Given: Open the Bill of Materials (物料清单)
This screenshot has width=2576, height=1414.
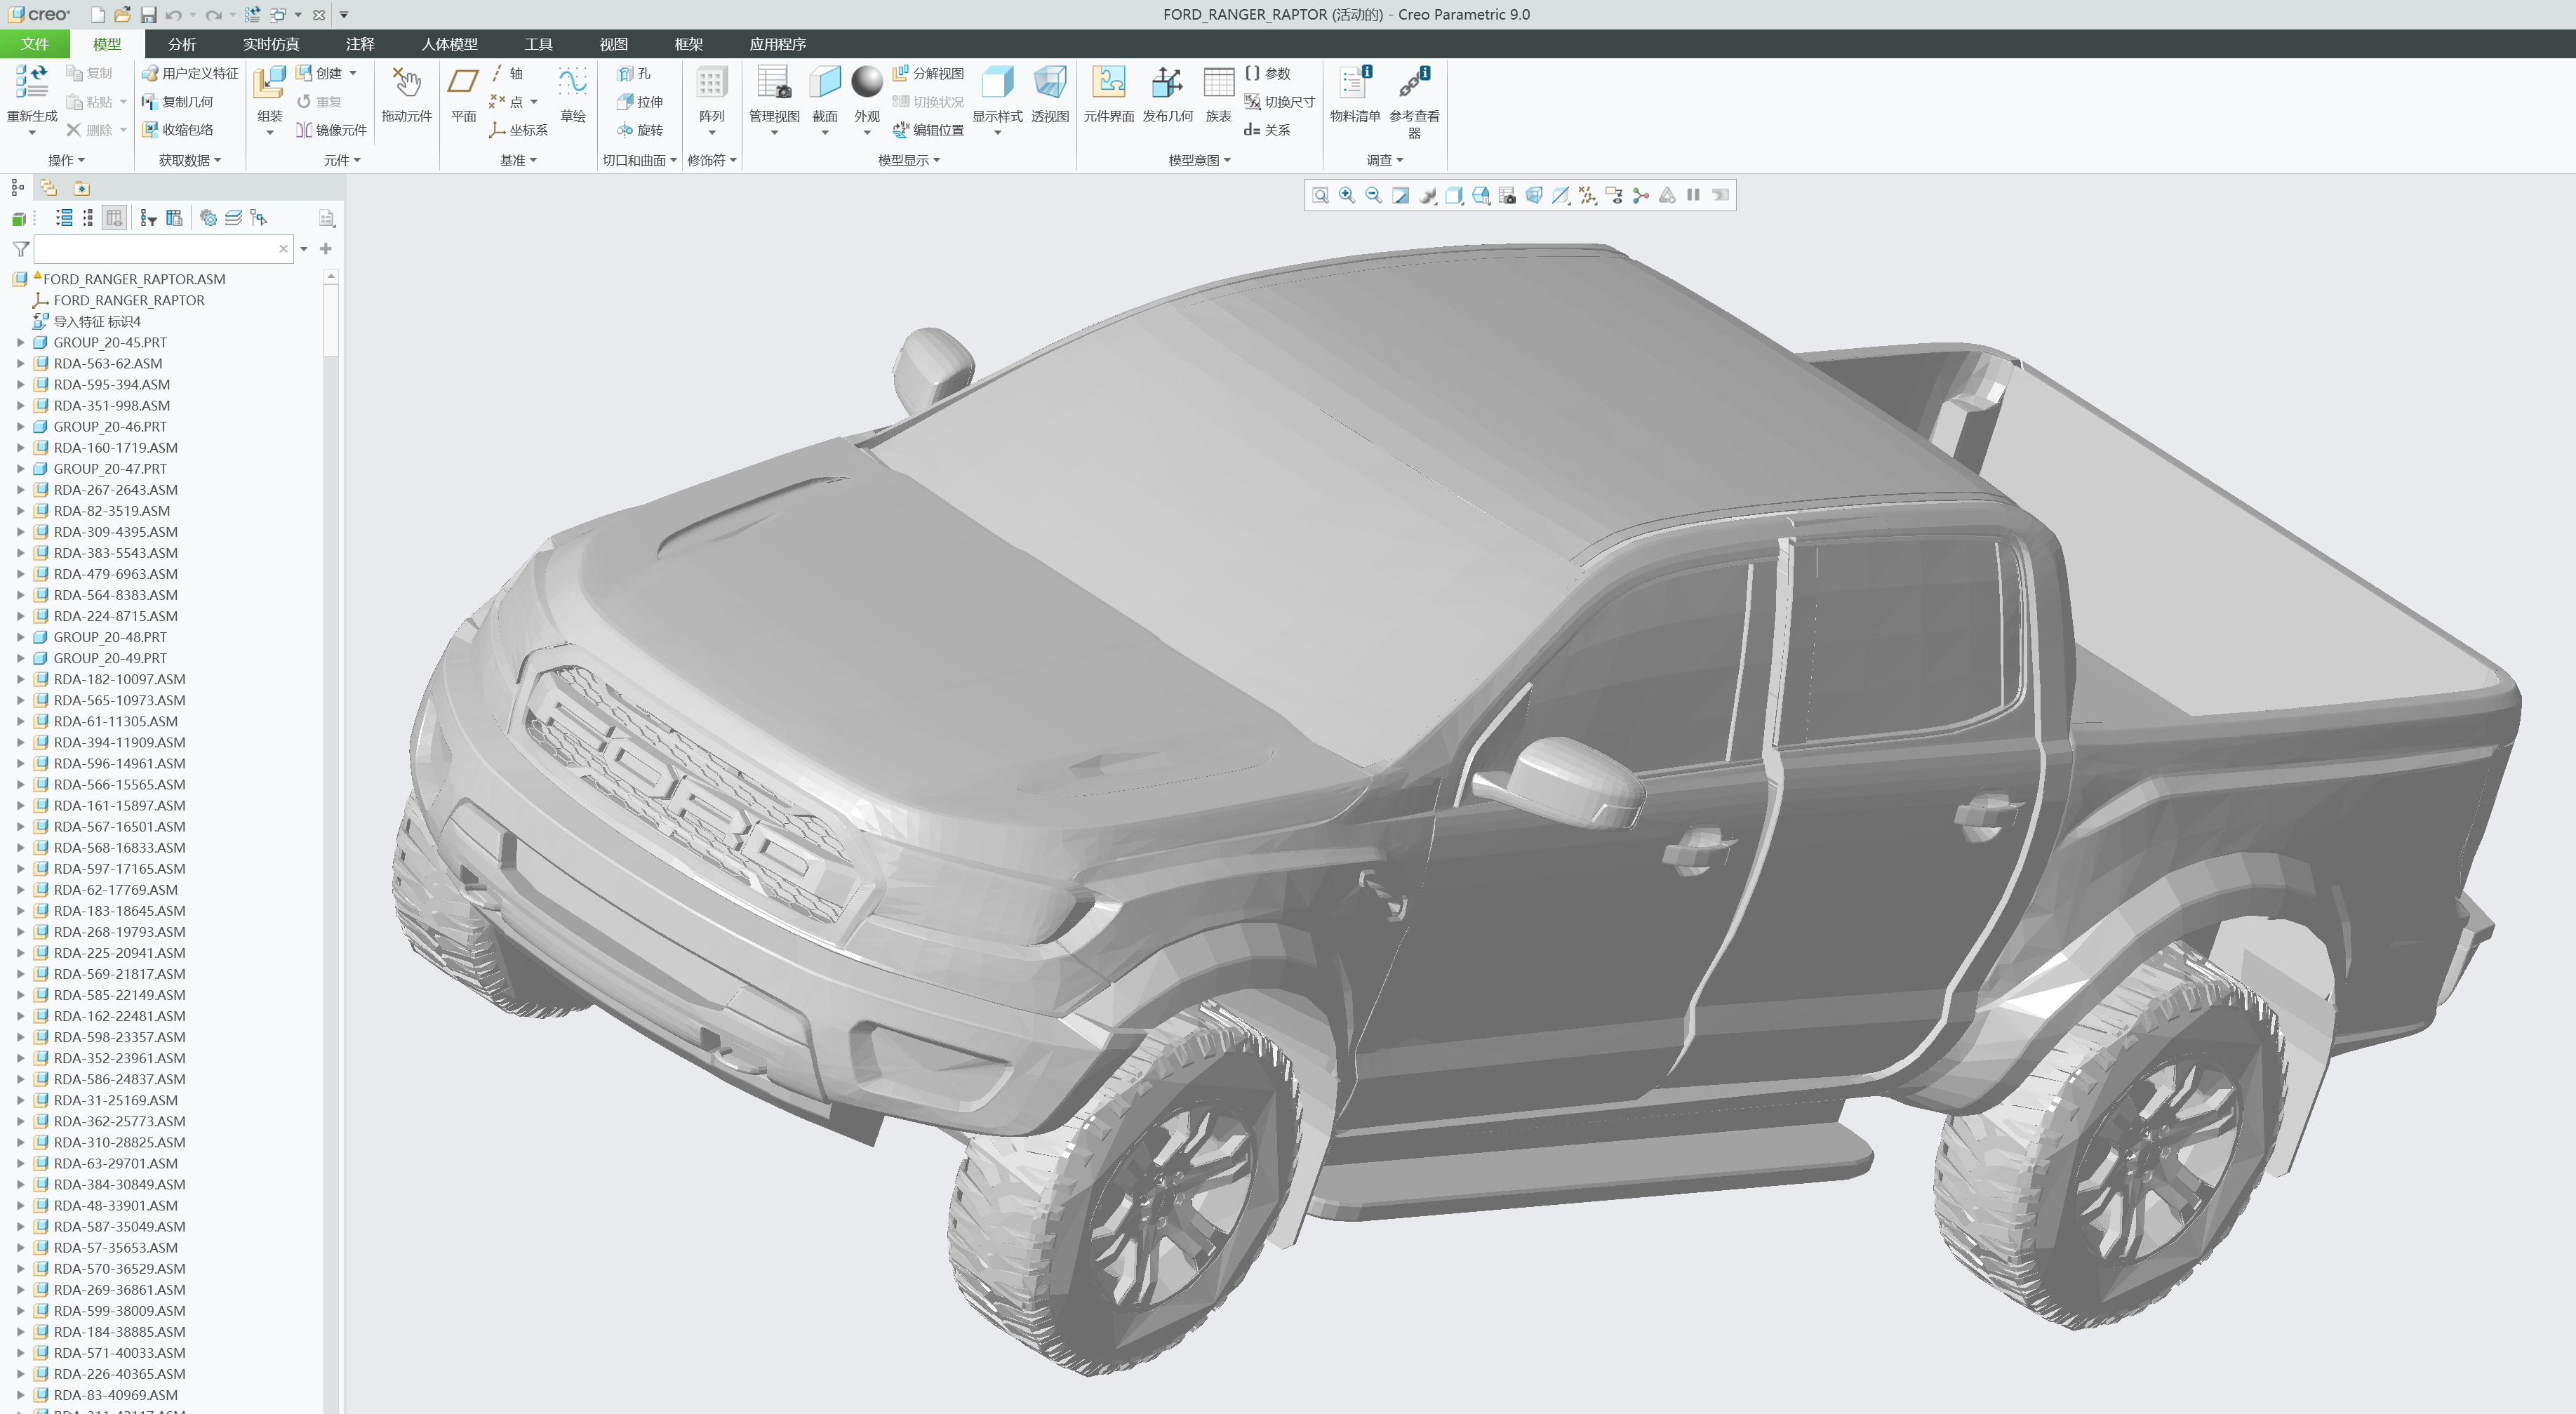Looking at the screenshot, I should [1354, 84].
